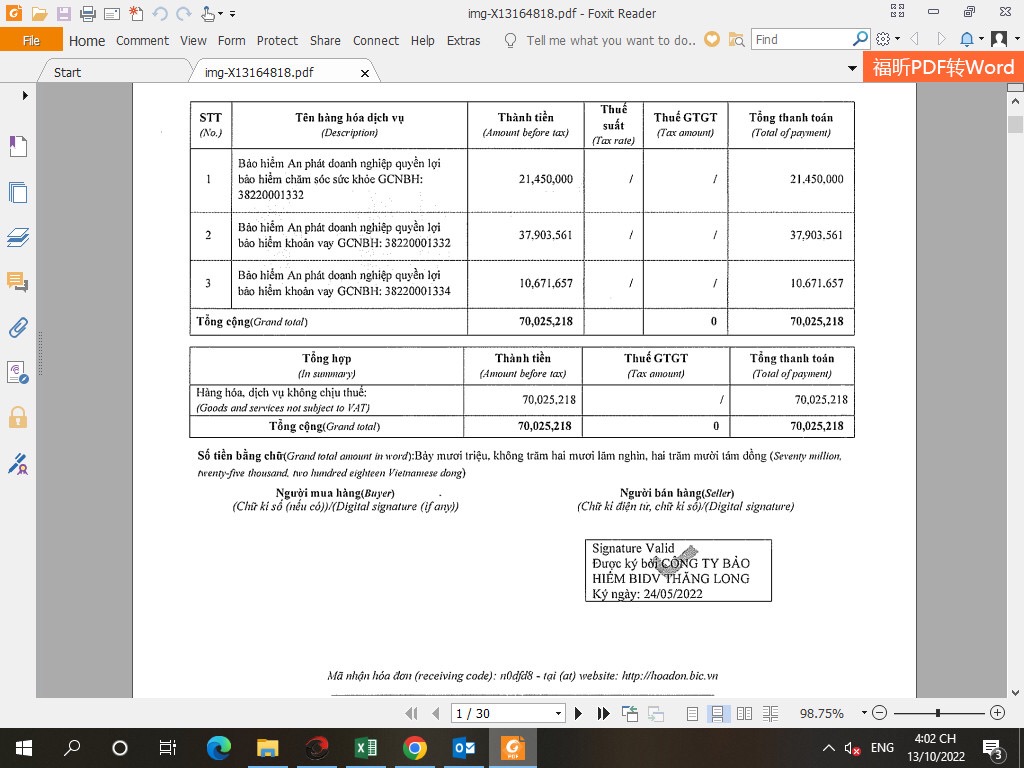1024x768 pixels.
Task: Open the Bookmarks panel in left sidebar
Action: click(x=17, y=147)
